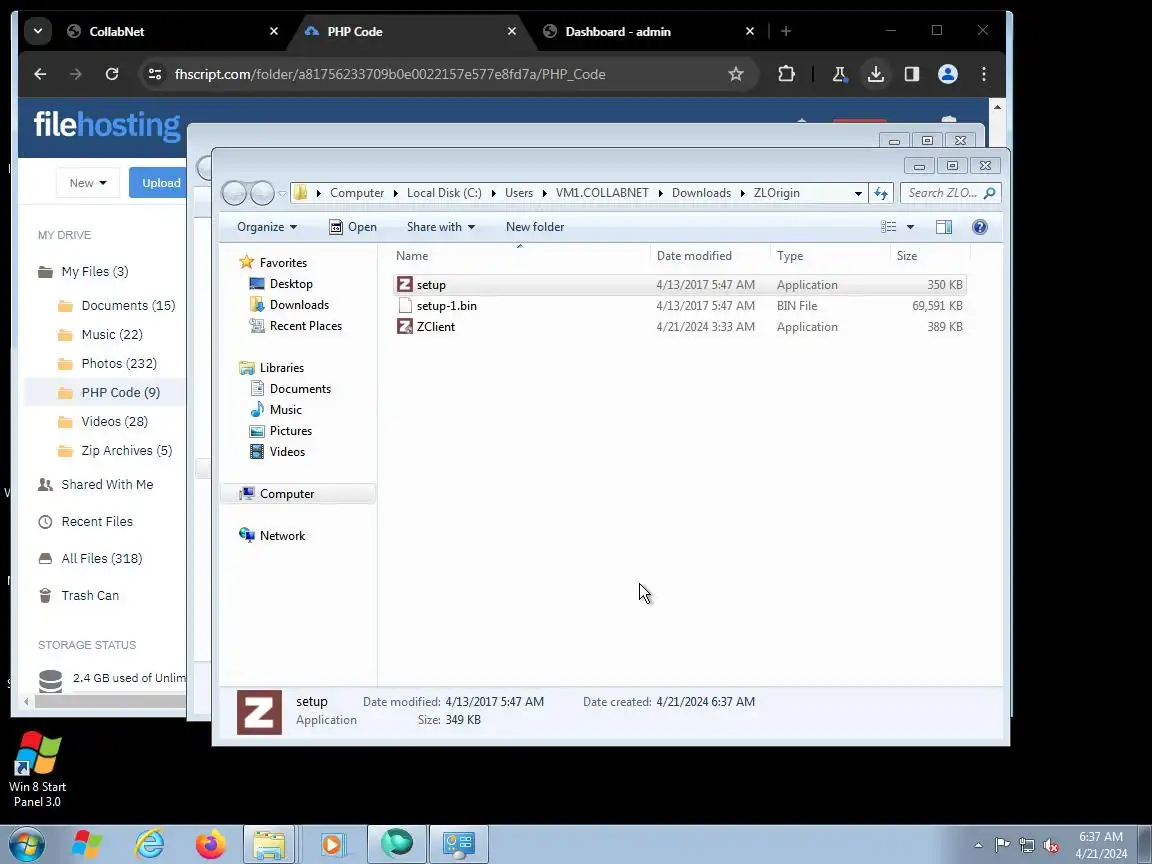
Task: Click Upload button in filehosting
Action: click(158, 183)
